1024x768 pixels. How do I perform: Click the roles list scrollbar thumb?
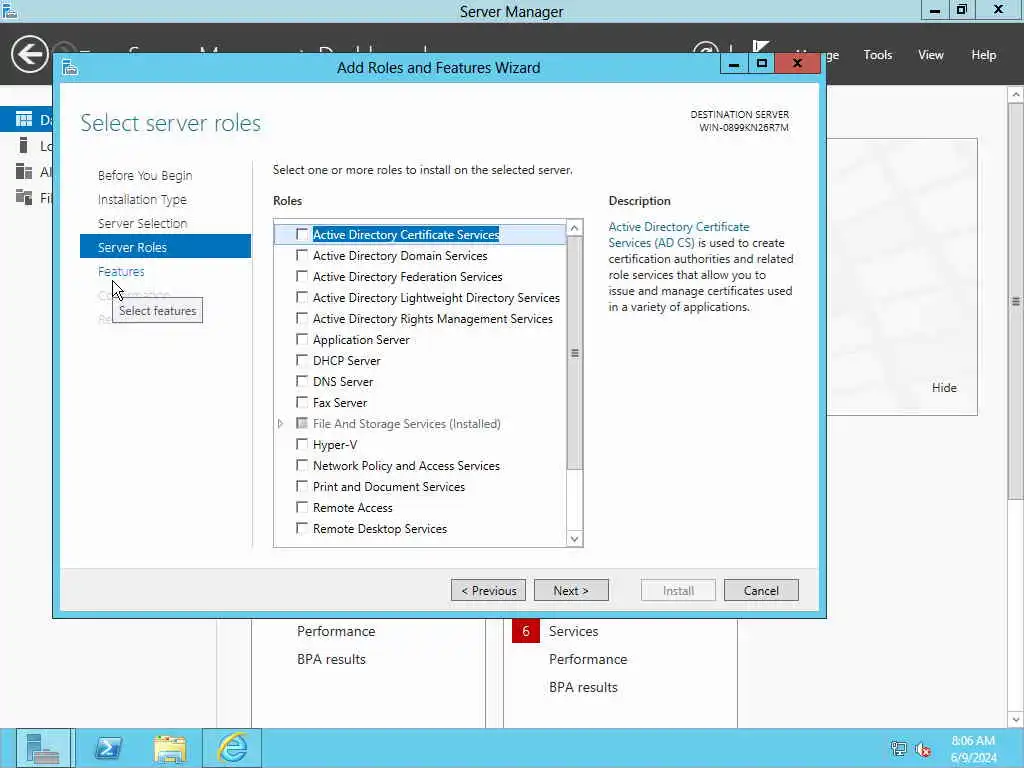[x=574, y=353]
